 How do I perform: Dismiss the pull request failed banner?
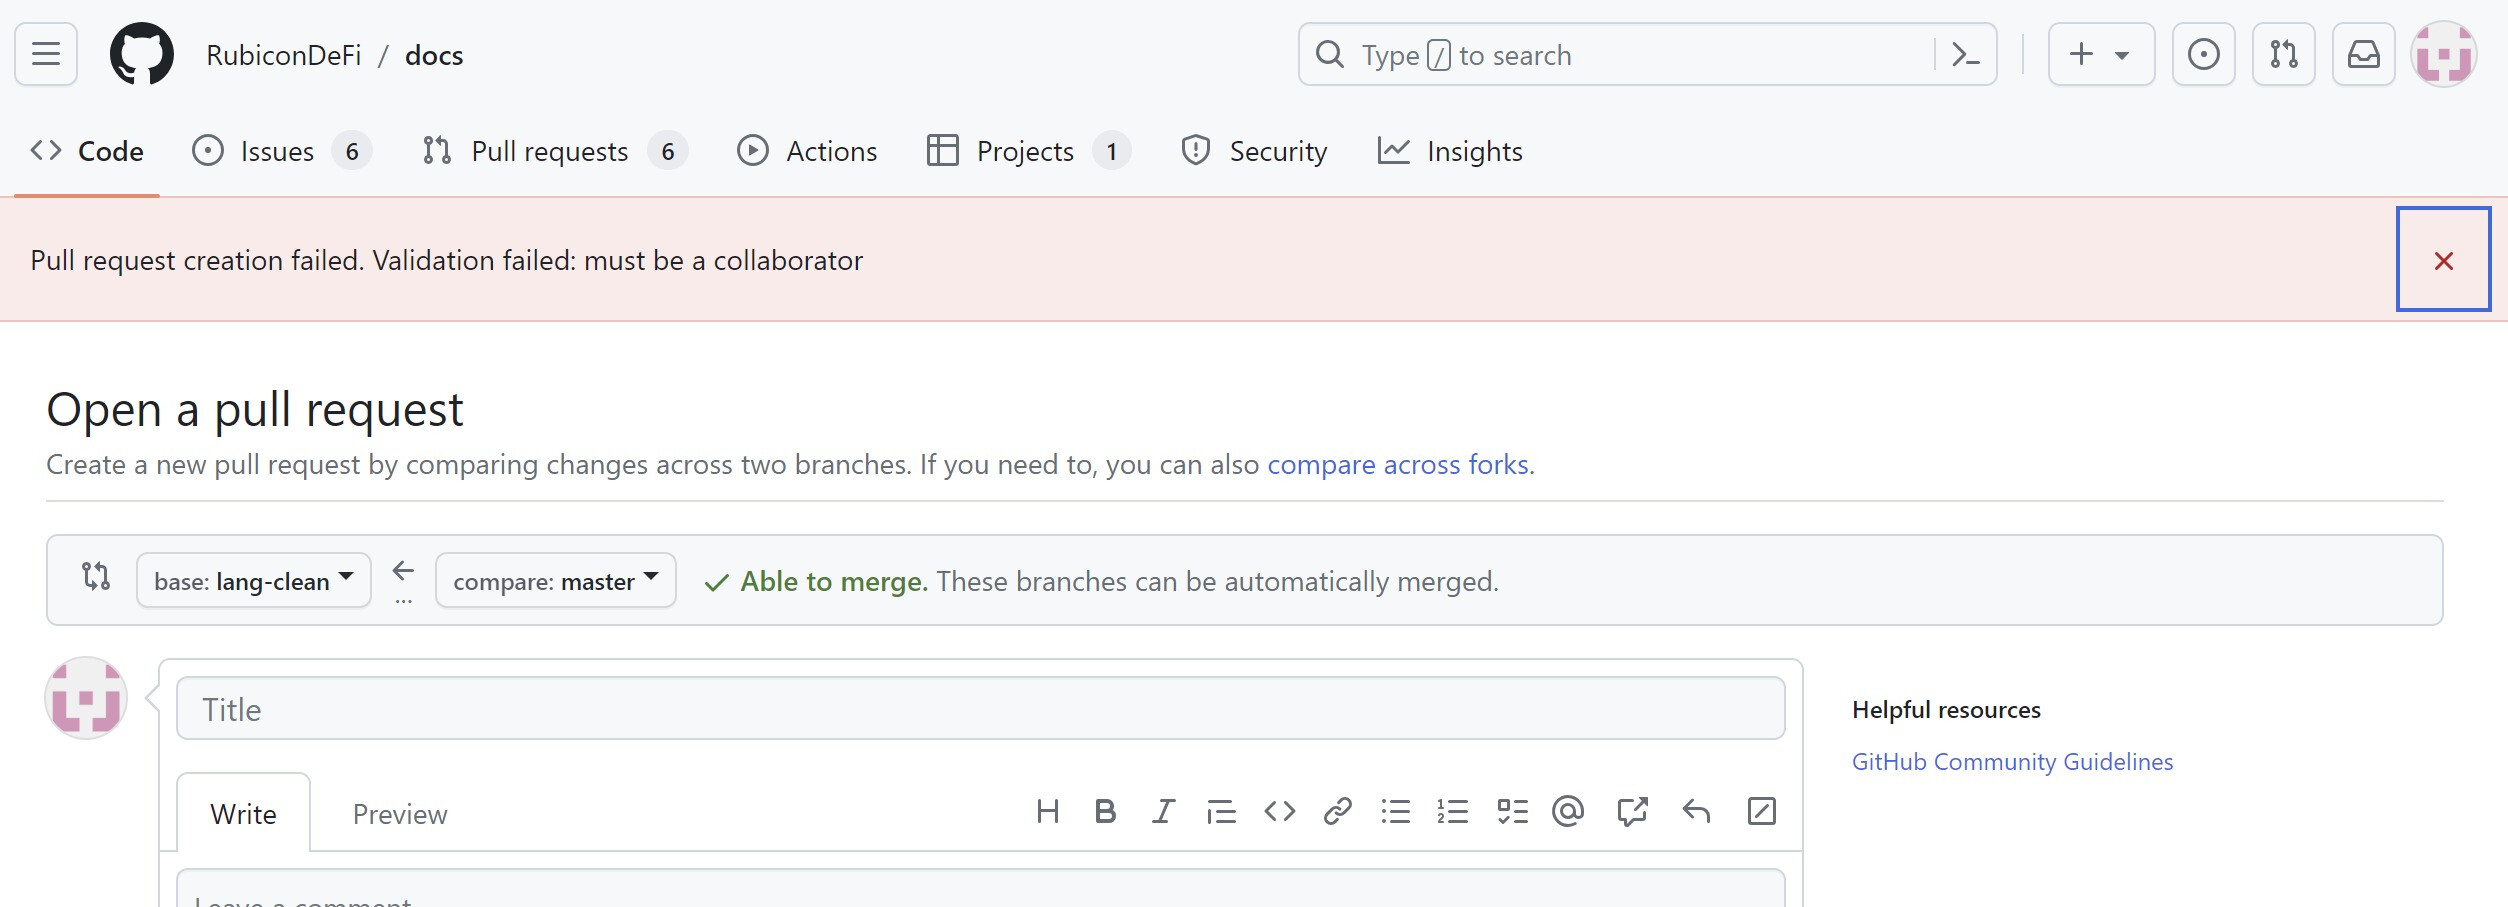coord(2443,260)
